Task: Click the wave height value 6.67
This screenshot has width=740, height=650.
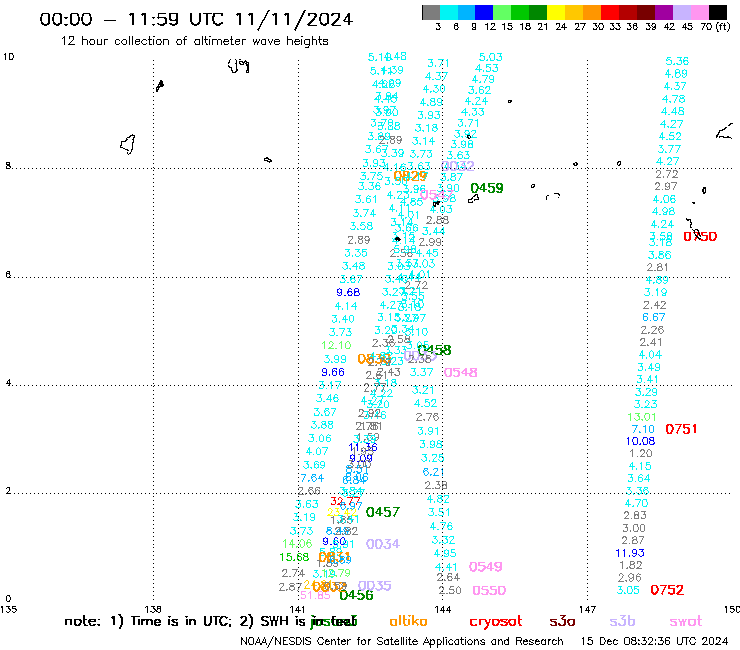Action: pyautogui.click(x=654, y=317)
